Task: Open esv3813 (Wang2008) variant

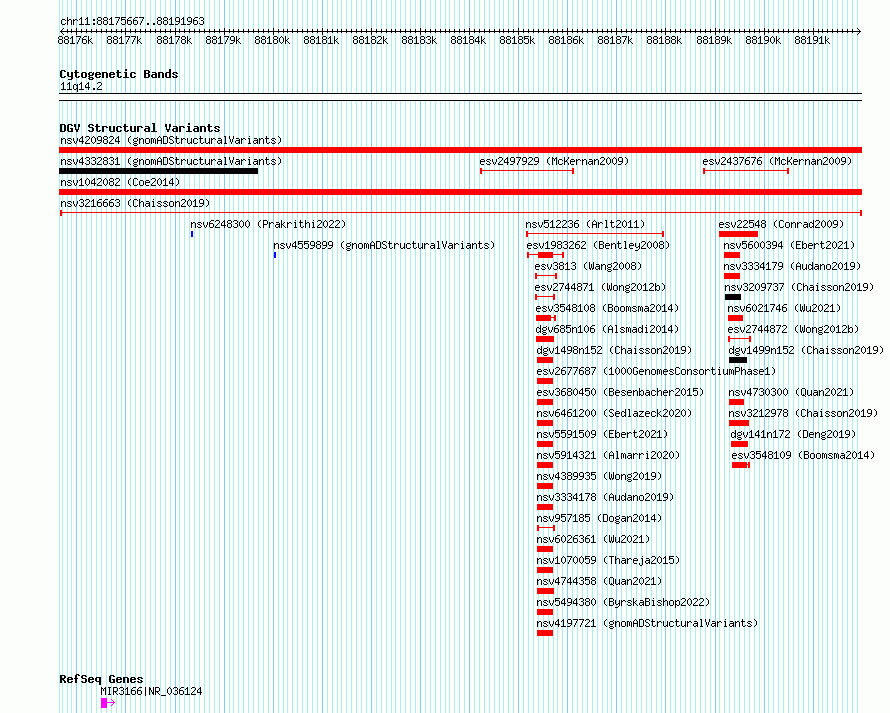Action: point(588,266)
